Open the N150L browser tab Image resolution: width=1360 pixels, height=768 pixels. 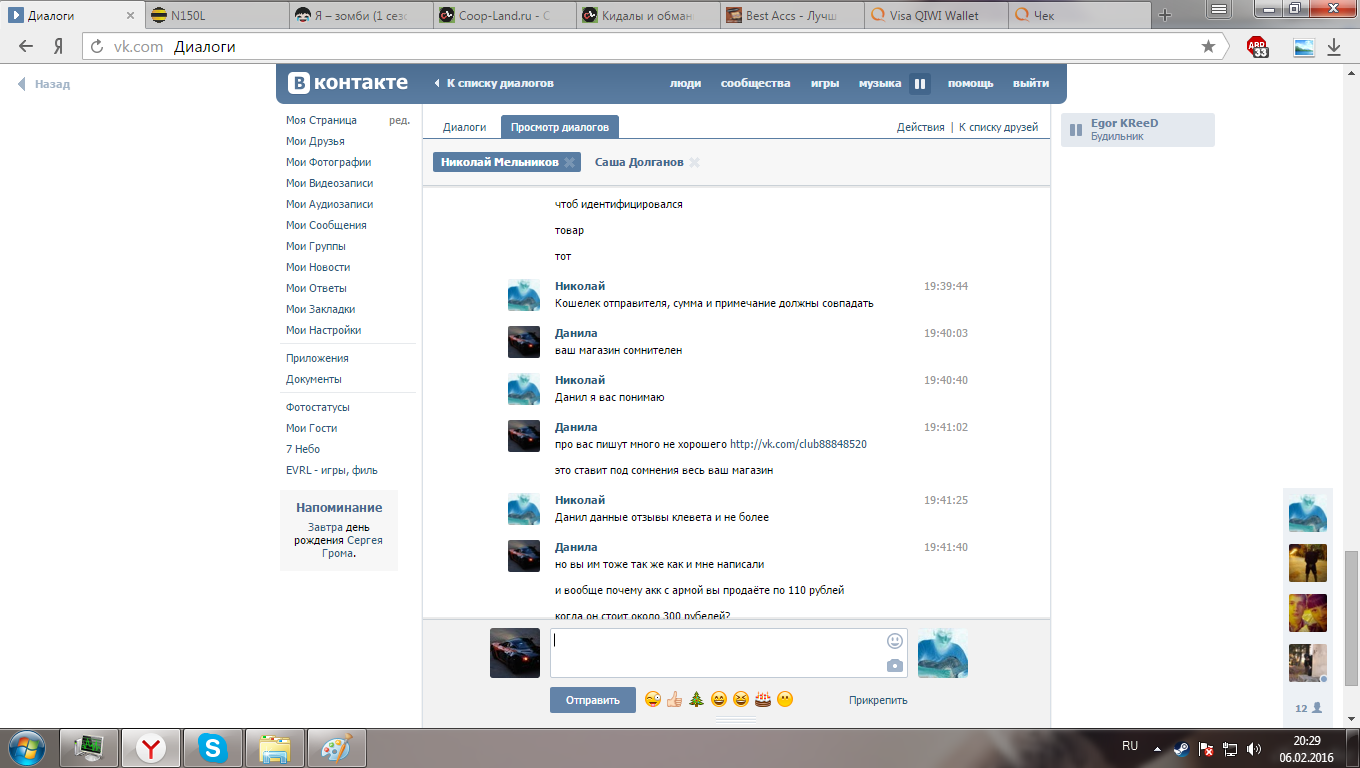(215, 15)
